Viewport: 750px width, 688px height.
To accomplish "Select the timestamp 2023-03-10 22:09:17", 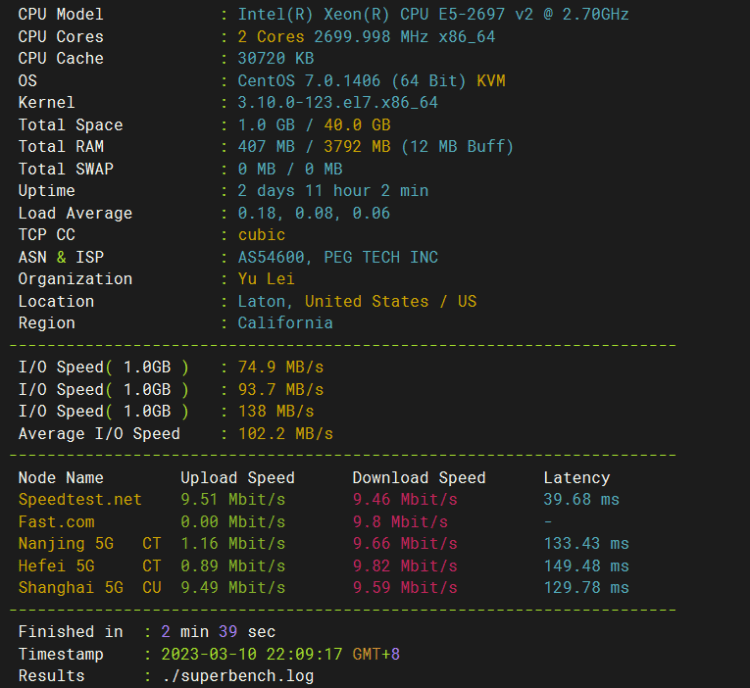I will pos(252,654).
